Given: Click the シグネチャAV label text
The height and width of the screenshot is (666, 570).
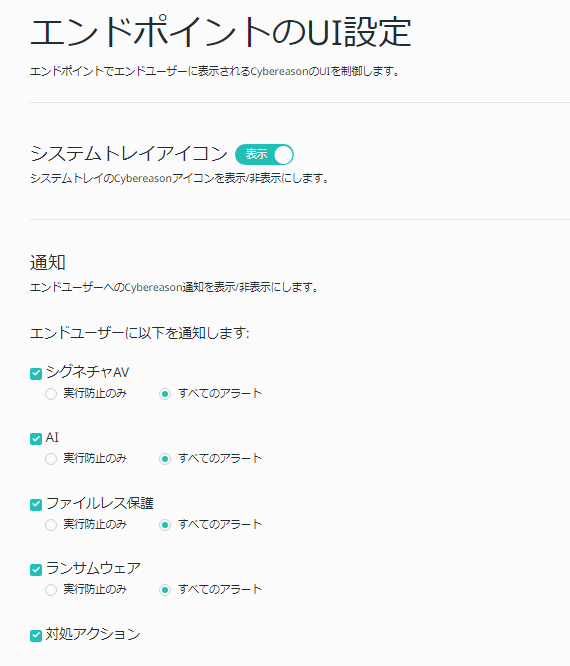Looking at the screenshot, I should click(87, 372).
